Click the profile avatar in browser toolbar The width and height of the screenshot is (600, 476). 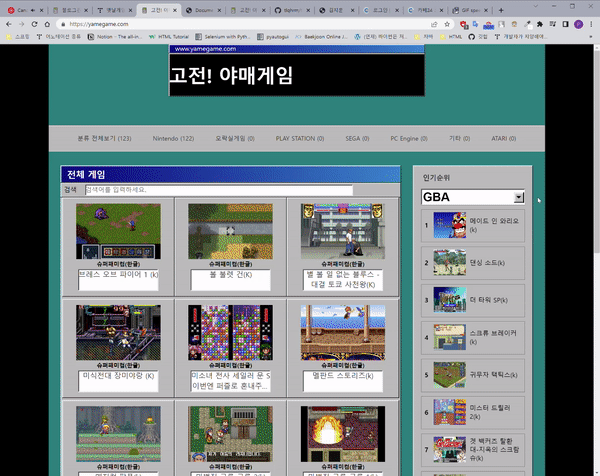[580, 22]
